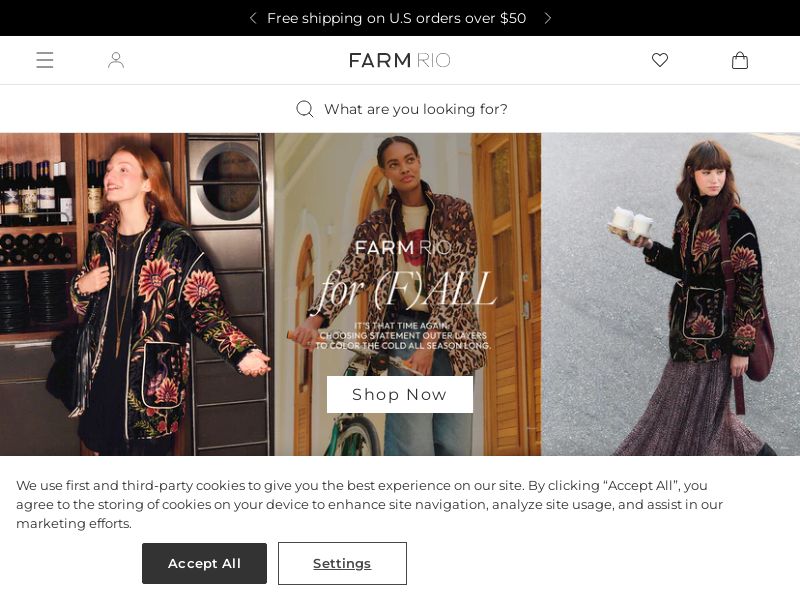Open the shopping bag

point(740,60)
